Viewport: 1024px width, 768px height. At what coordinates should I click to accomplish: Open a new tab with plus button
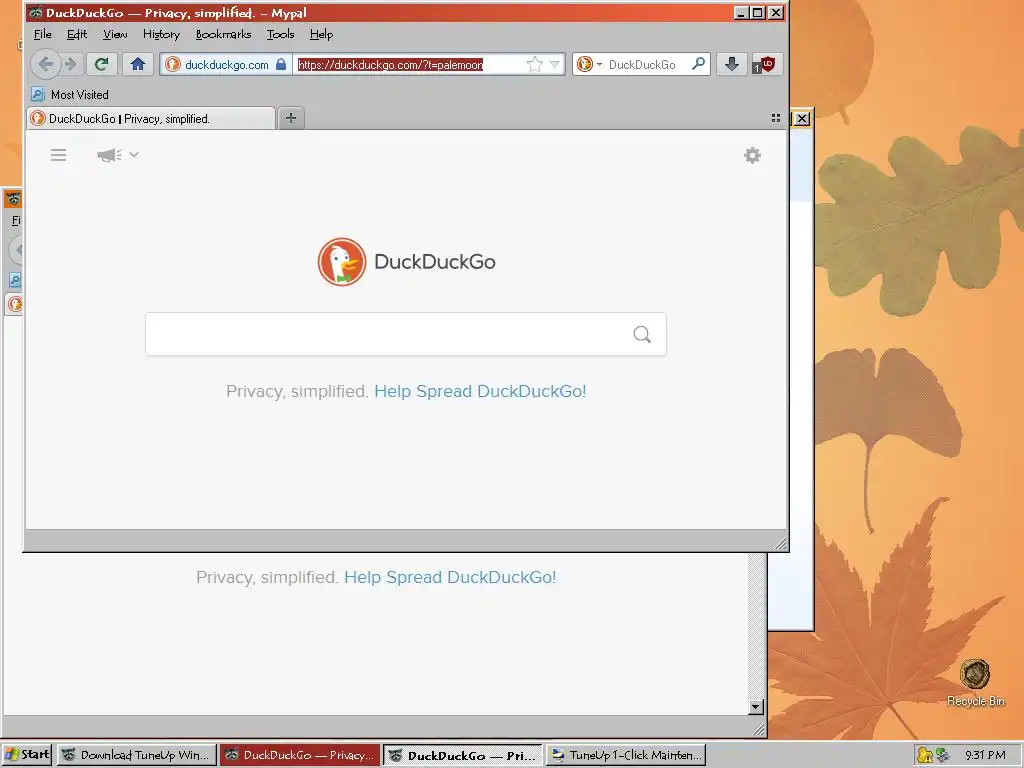tap(291, 118)
